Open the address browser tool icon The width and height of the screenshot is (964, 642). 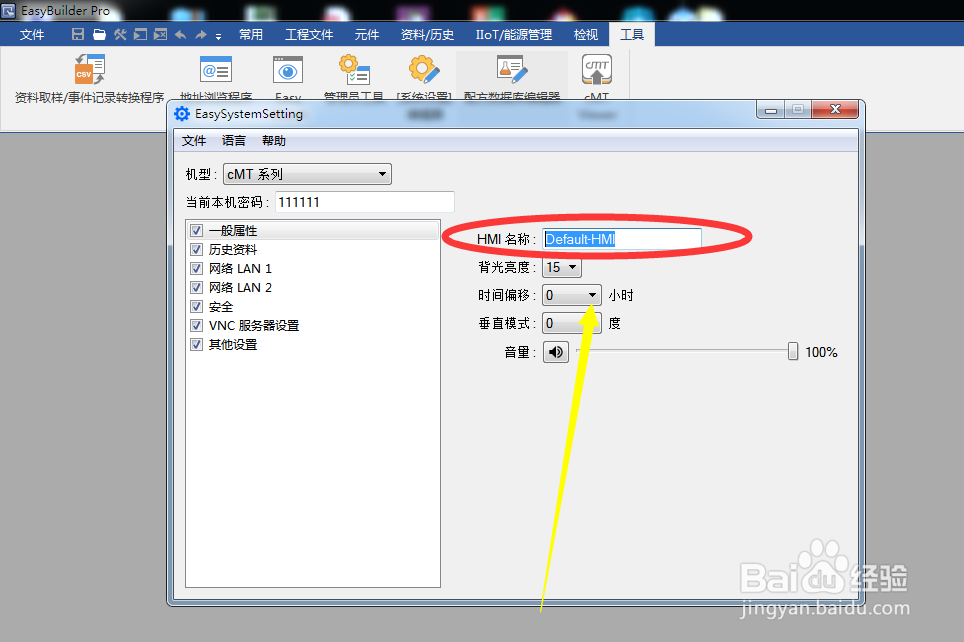click(x=216, y=69)
